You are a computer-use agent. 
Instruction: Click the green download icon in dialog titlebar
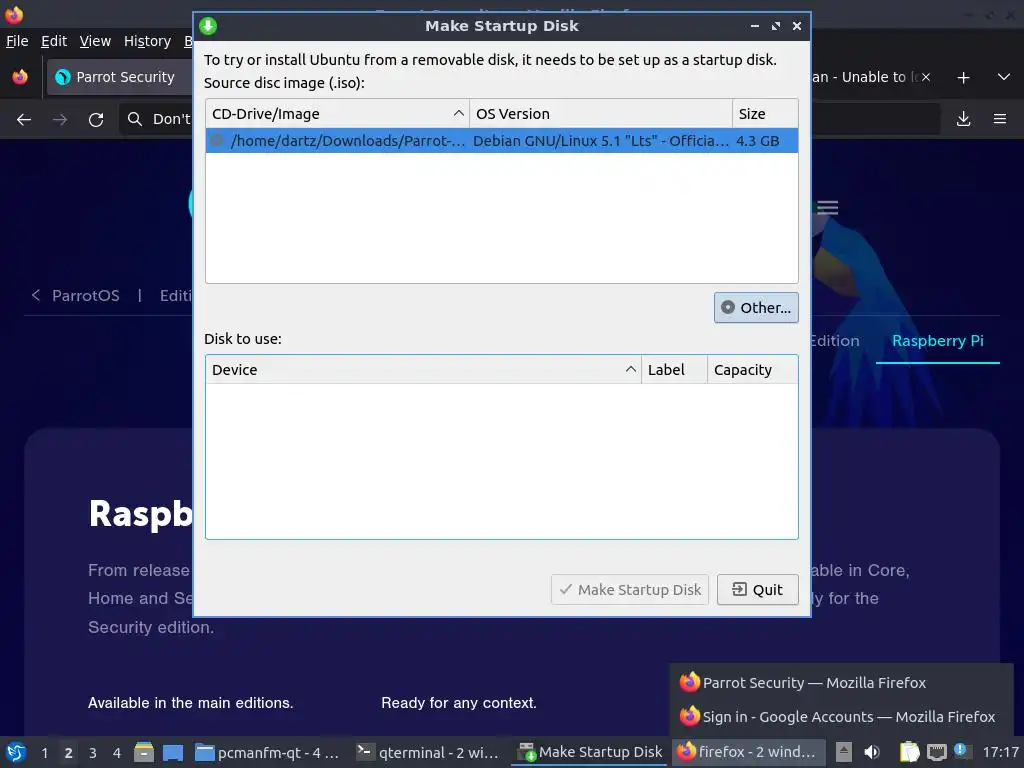[208, 26]
